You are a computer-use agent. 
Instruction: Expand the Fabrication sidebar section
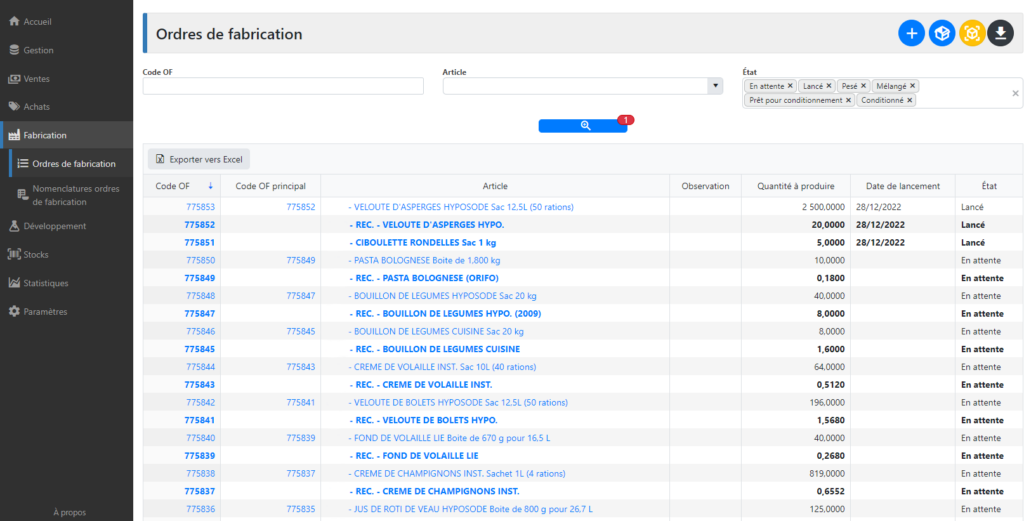pyautogui.click(x=44, y=135)
